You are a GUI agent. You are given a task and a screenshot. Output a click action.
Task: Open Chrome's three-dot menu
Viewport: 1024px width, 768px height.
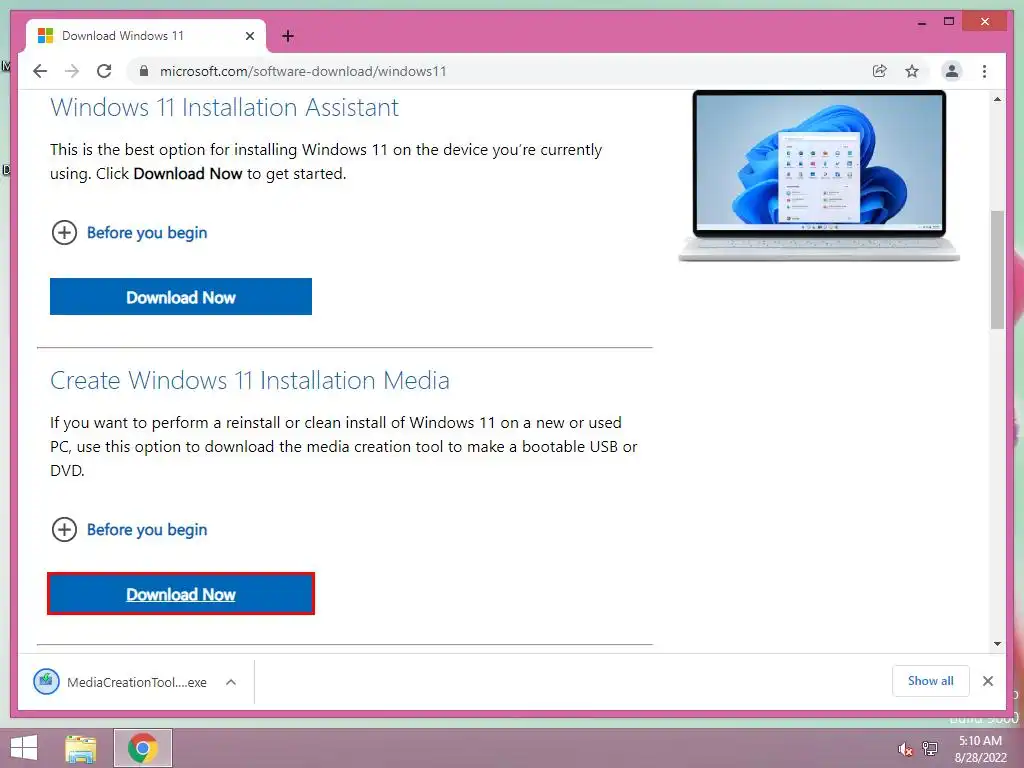[984, 71]
